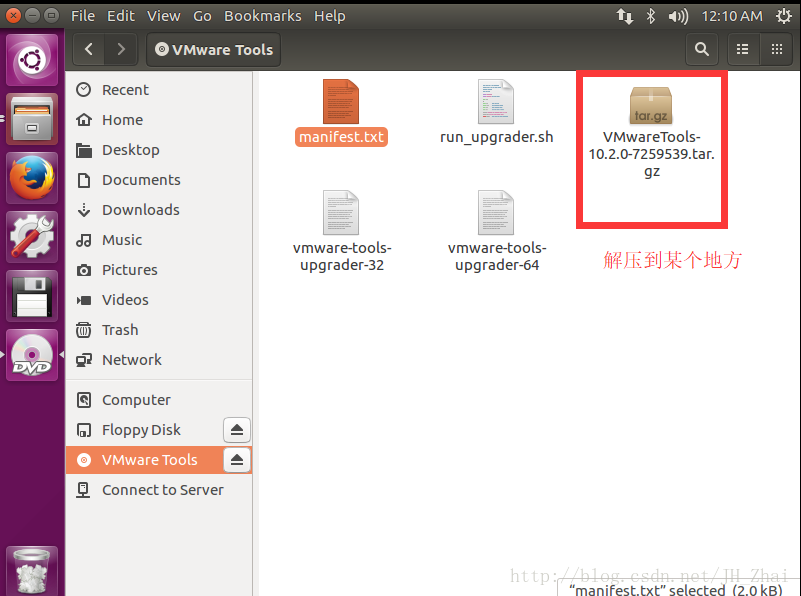Eject the VMware Tools disc
Viewport: 801px width, 596px height.
coord(237,460)
